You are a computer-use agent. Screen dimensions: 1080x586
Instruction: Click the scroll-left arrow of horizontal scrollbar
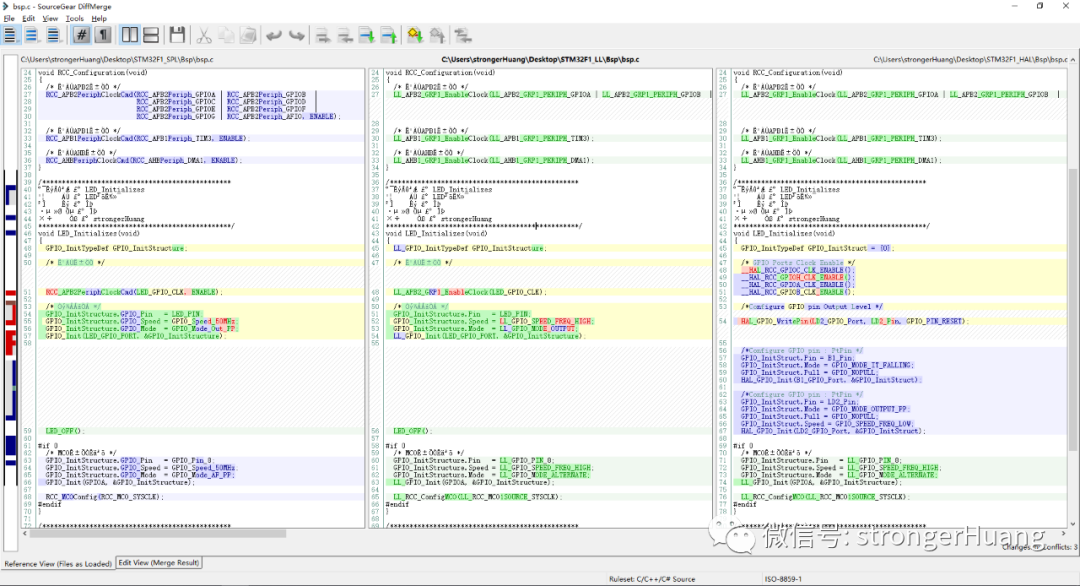click(x=25, y=533)
